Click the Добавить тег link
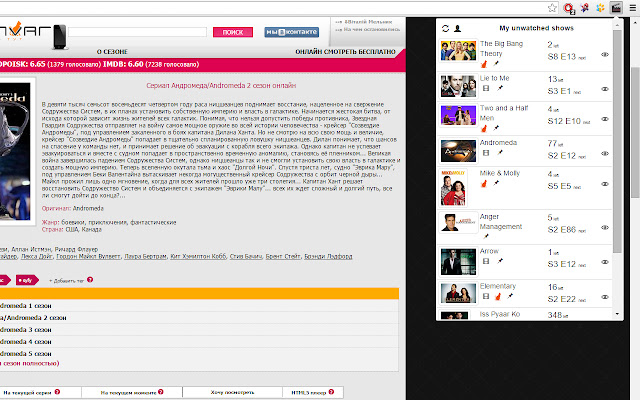Viewport: 640px width, 400px height. (x=67, y=281)
